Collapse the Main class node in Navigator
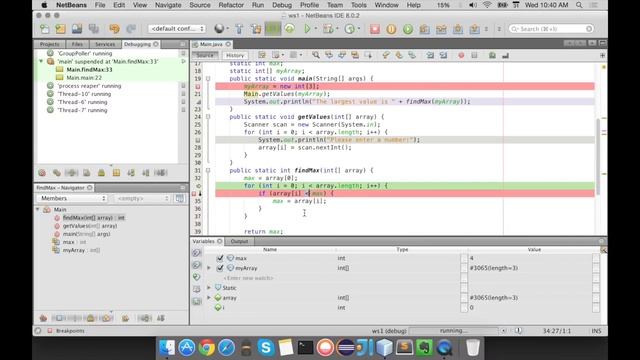The width and height of the screenshot is (640, 360). [x=38, y=209]
